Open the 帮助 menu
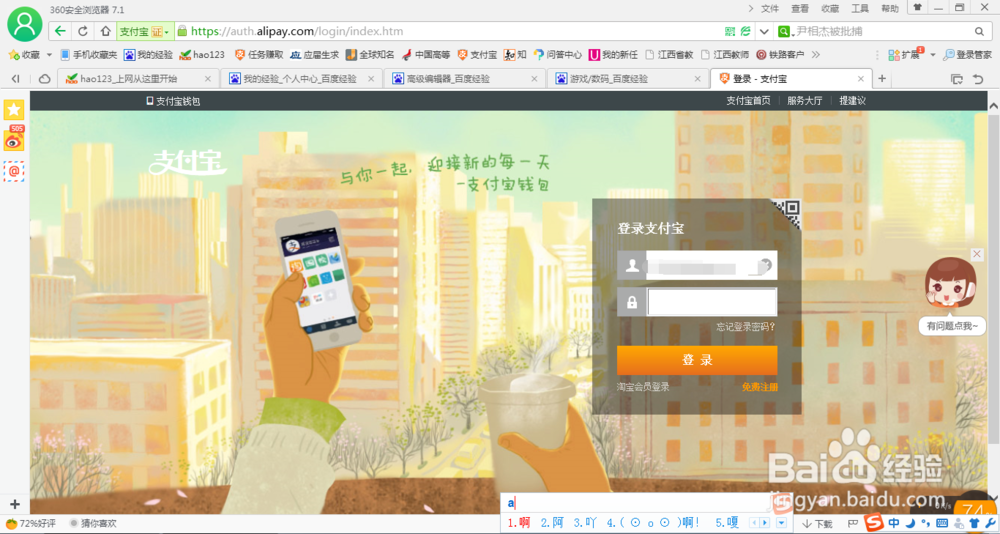The height and width of the screenshot is (534, 1000). tap(890, 8)
